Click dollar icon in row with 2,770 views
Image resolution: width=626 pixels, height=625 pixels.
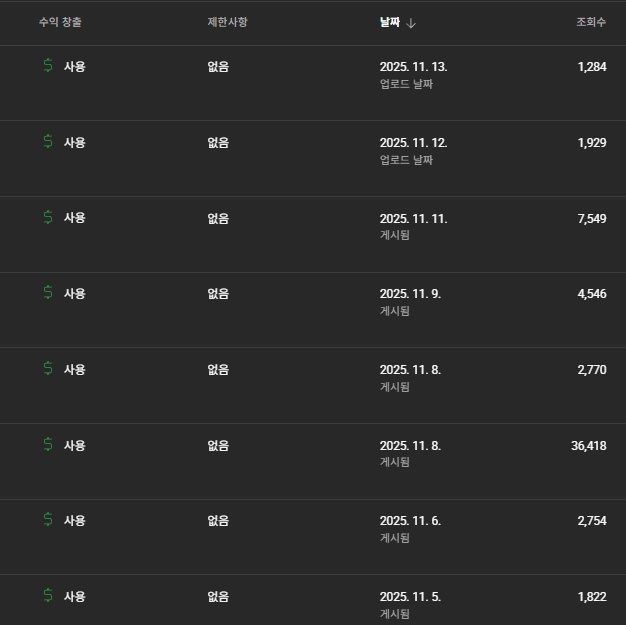(48, 369)
